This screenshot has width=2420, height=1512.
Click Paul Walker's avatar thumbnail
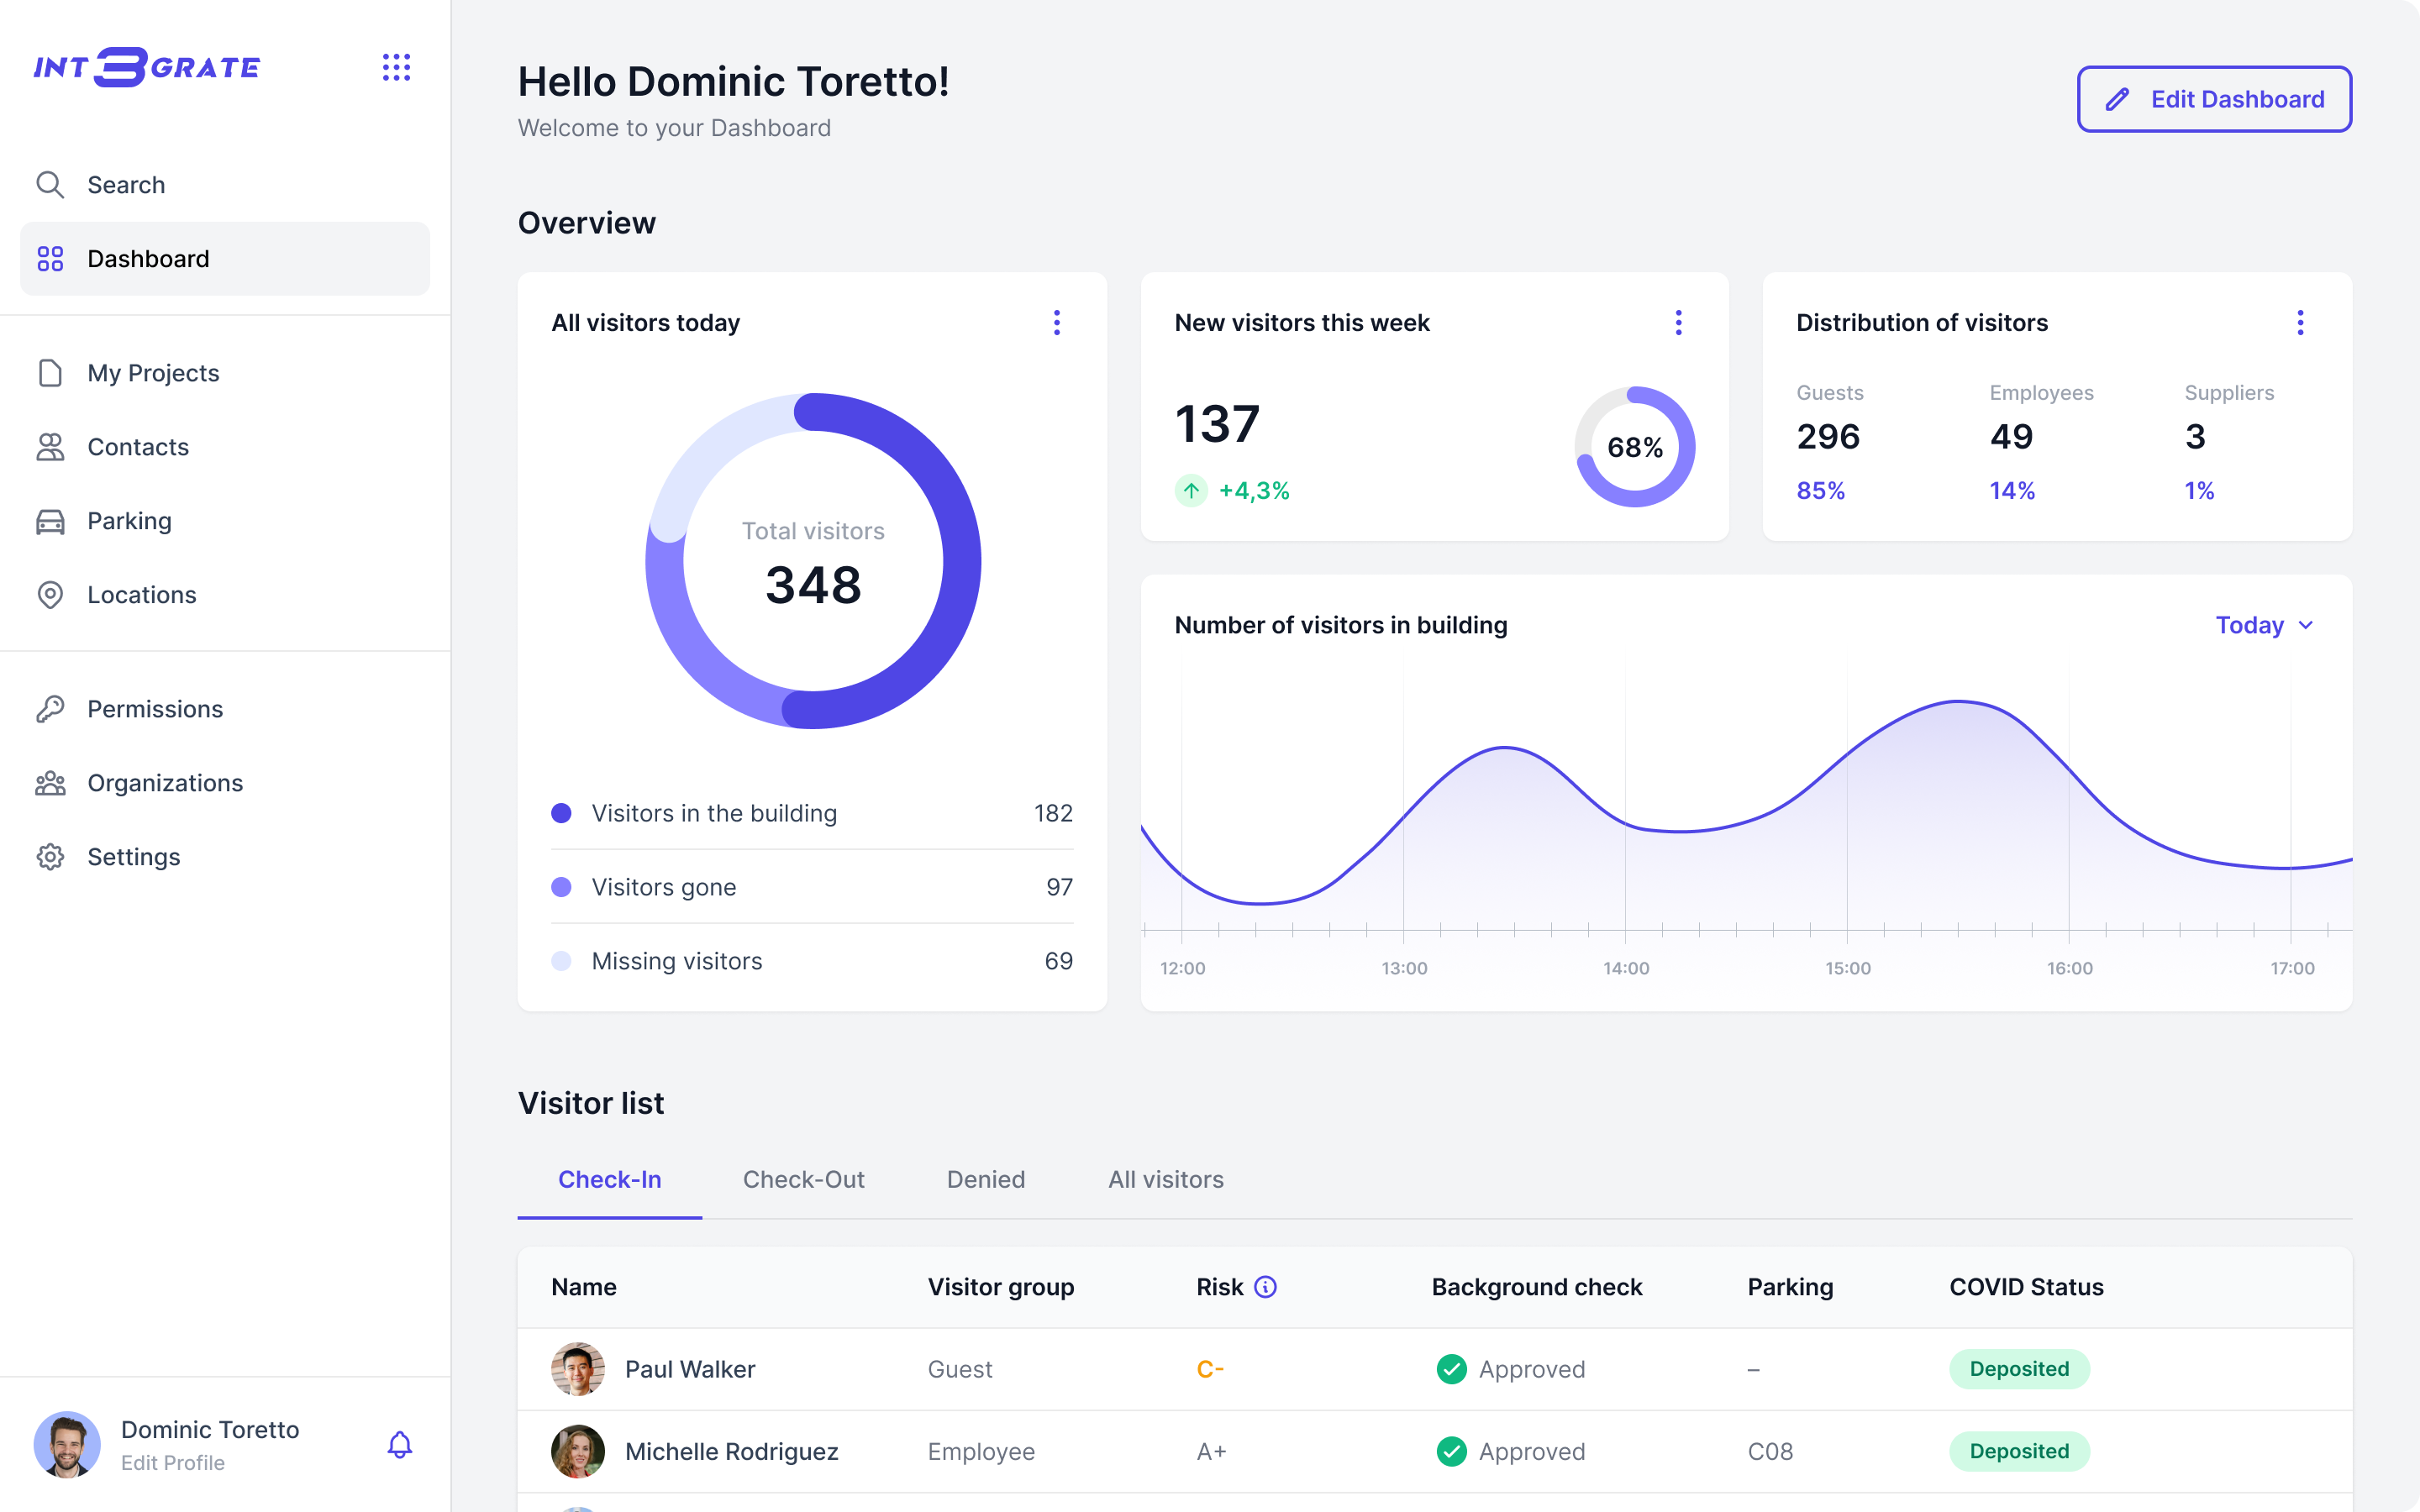(x=577, y=1369)
